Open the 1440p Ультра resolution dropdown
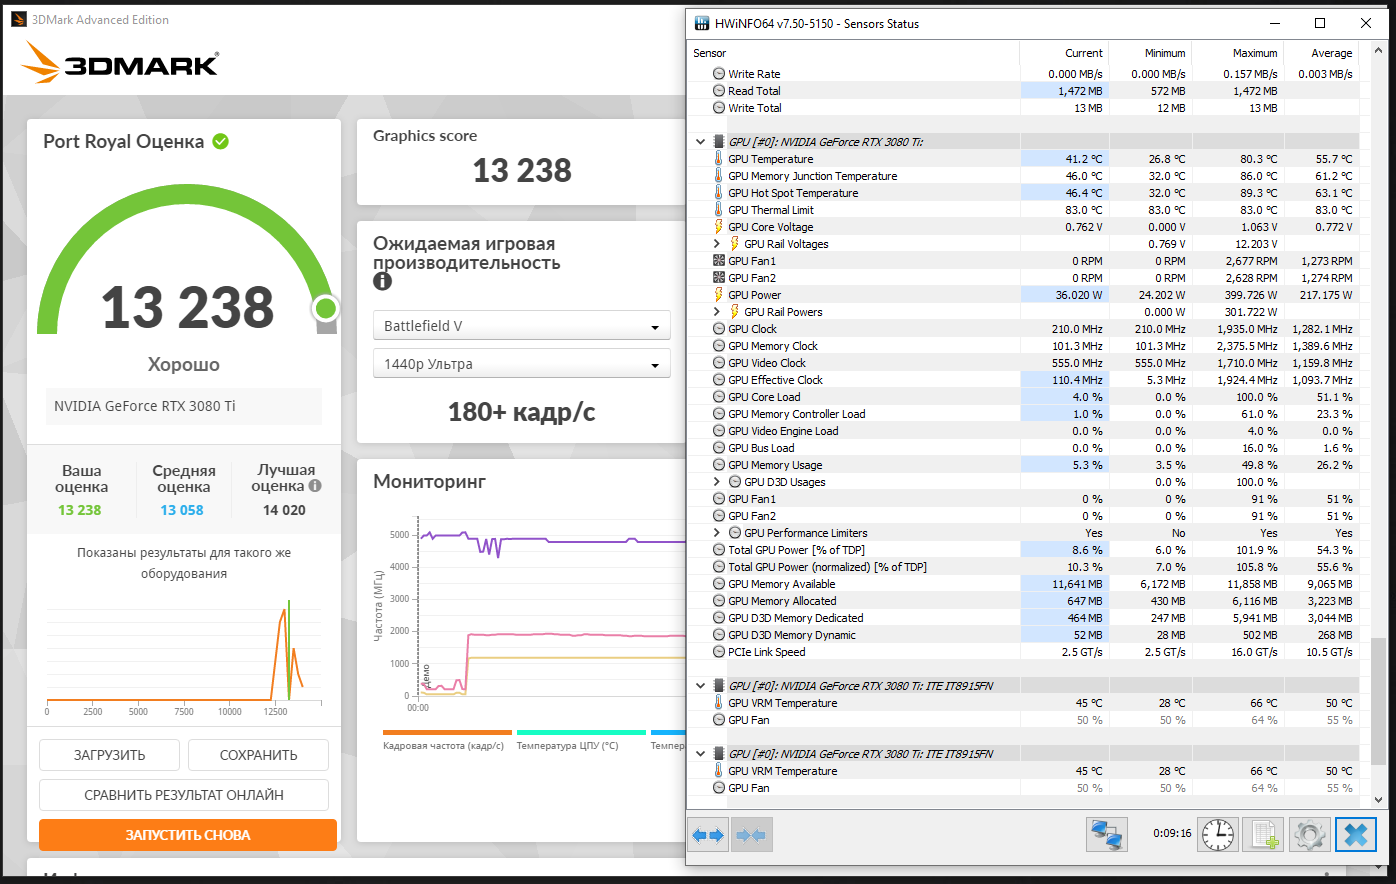Viewport: 1396px width, 884px height. point(522,364)
